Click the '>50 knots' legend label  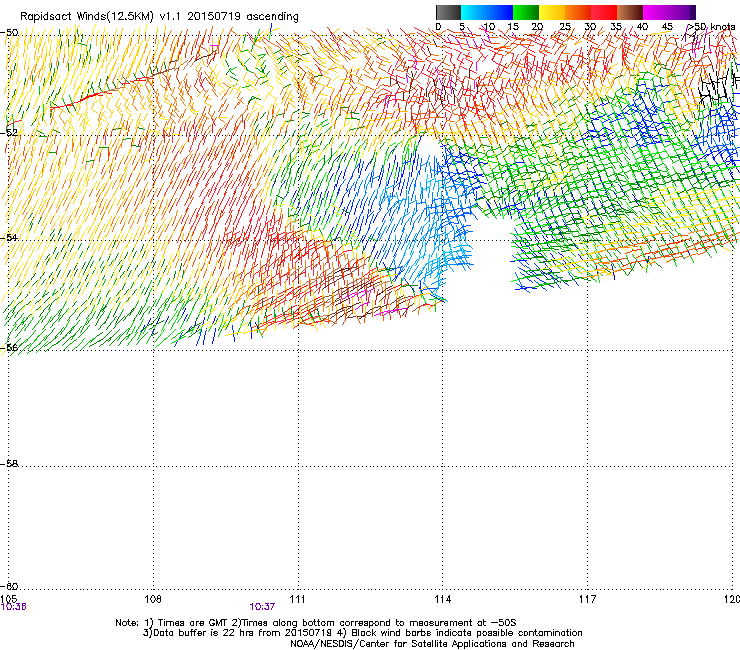[x=711, y=27]
